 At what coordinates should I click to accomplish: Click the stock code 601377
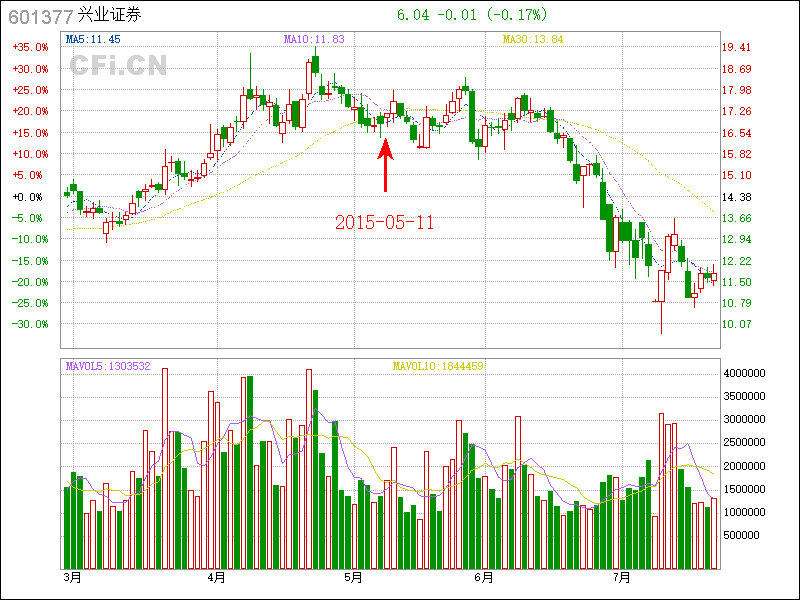38,17
